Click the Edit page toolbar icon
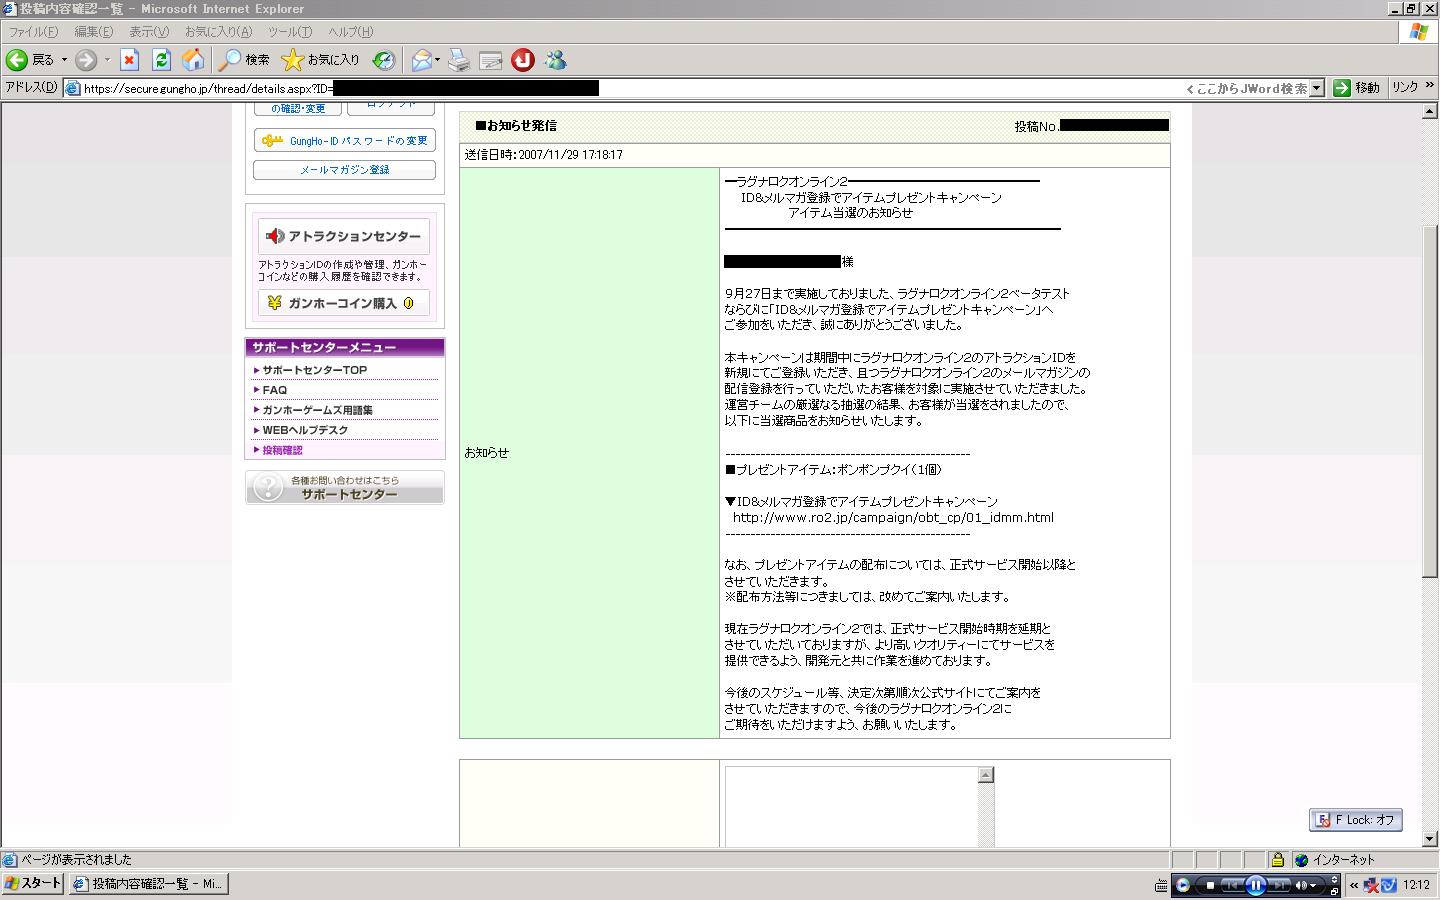The height and width of the screenshot is (900, 1440). pyautogui.click(x=491, y=60)
